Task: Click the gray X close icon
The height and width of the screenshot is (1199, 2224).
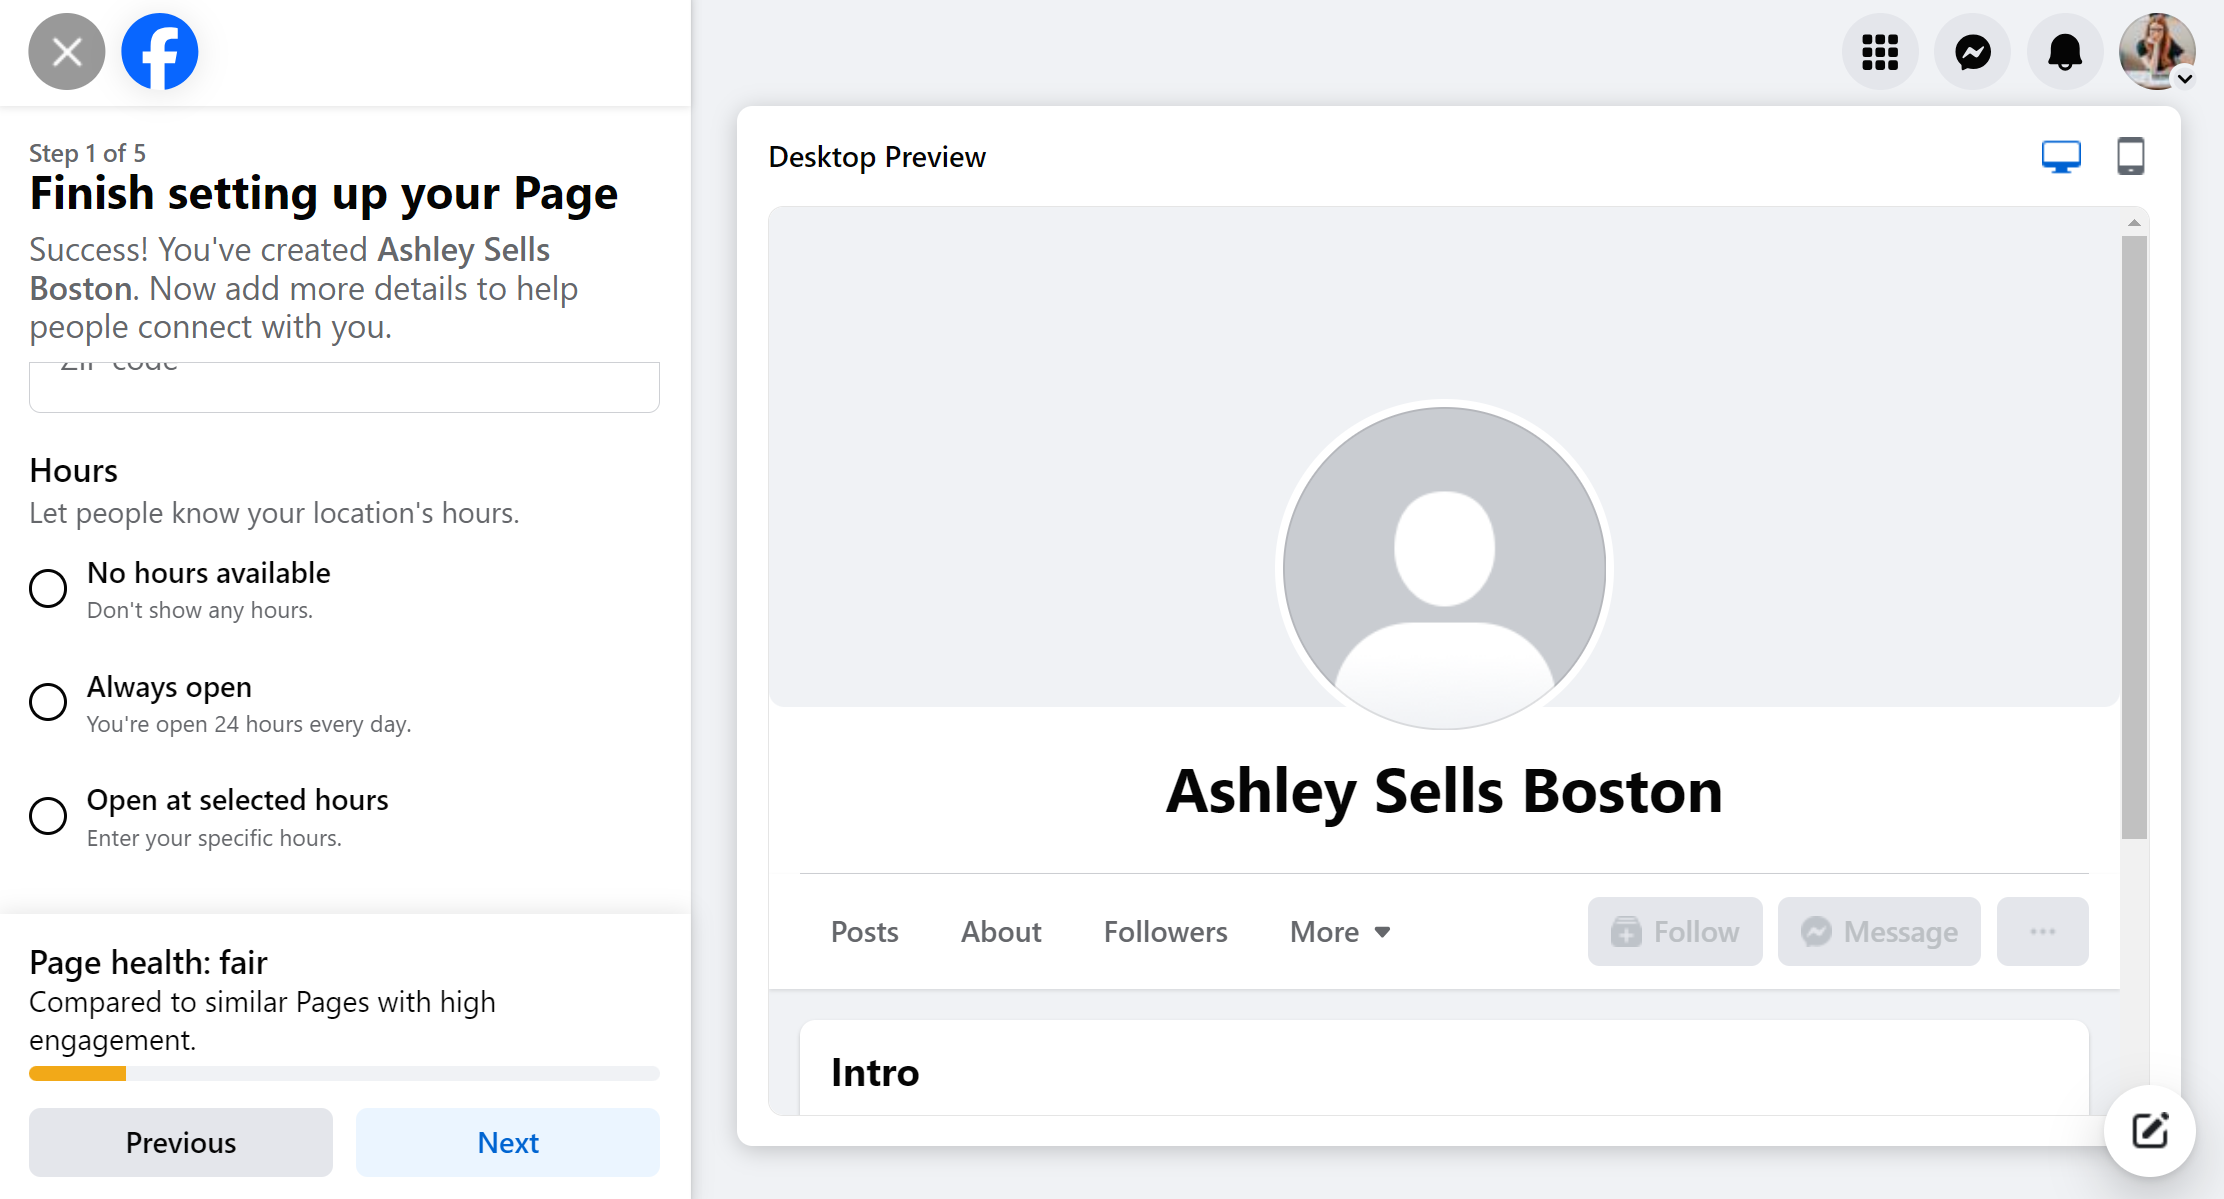Action: [66, 52]
